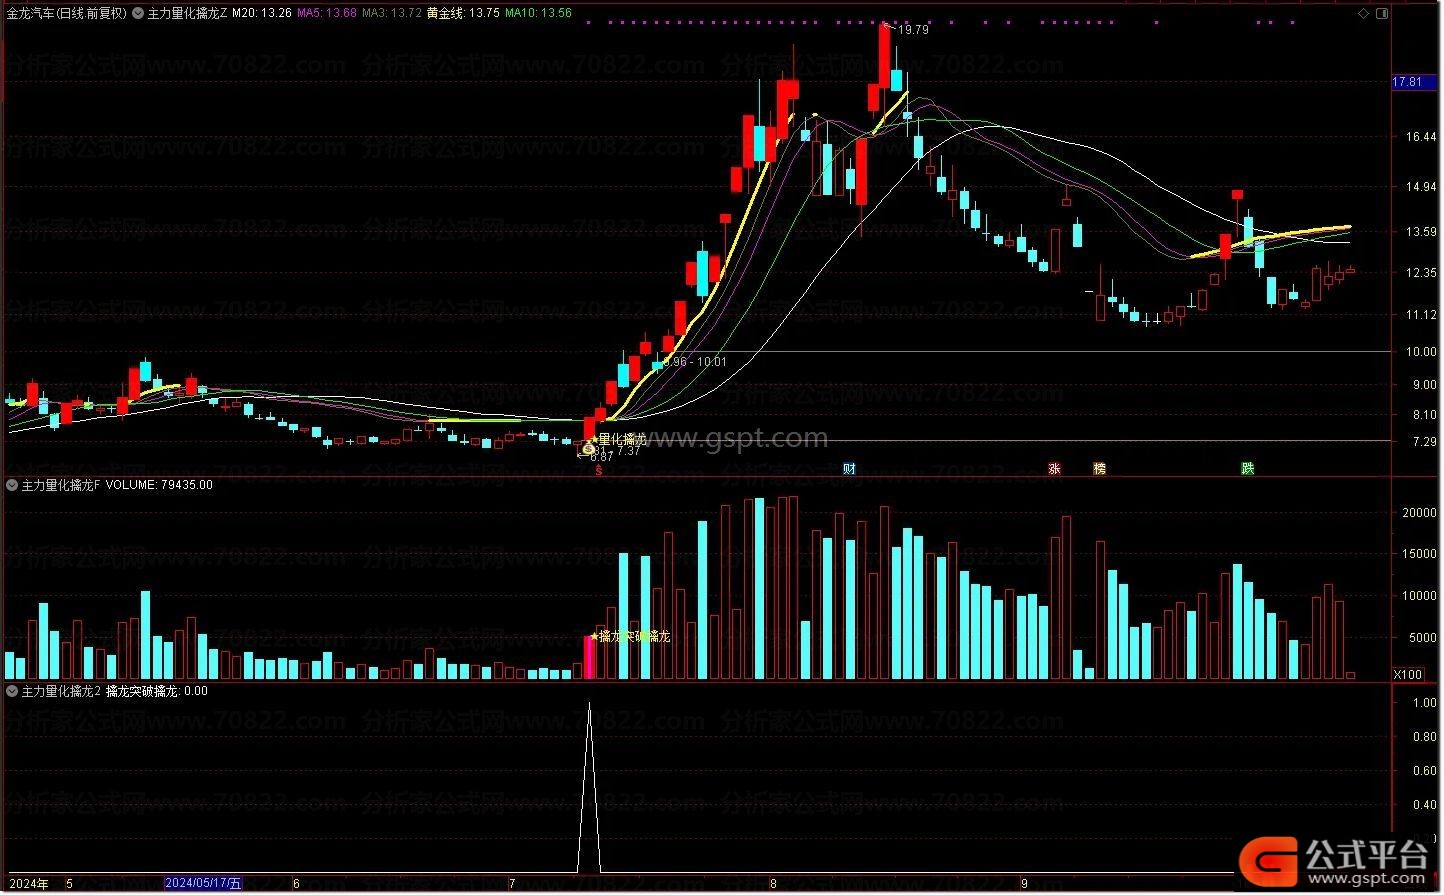Image resolution: width=1444 pixels, height=895 pixels.
Task: Click the MA3: 13.72 value
Action: (x=392, y=14)
